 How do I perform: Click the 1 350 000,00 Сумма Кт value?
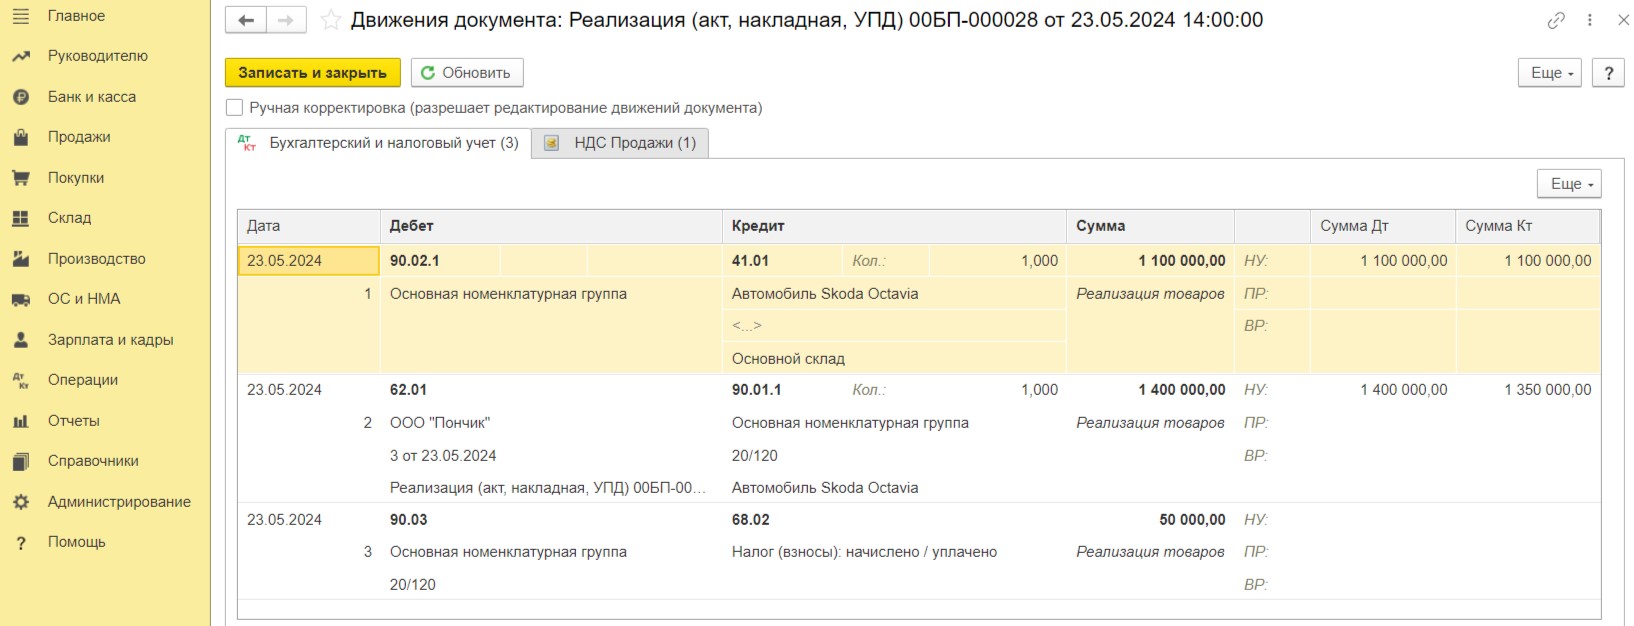[1547, 390]
